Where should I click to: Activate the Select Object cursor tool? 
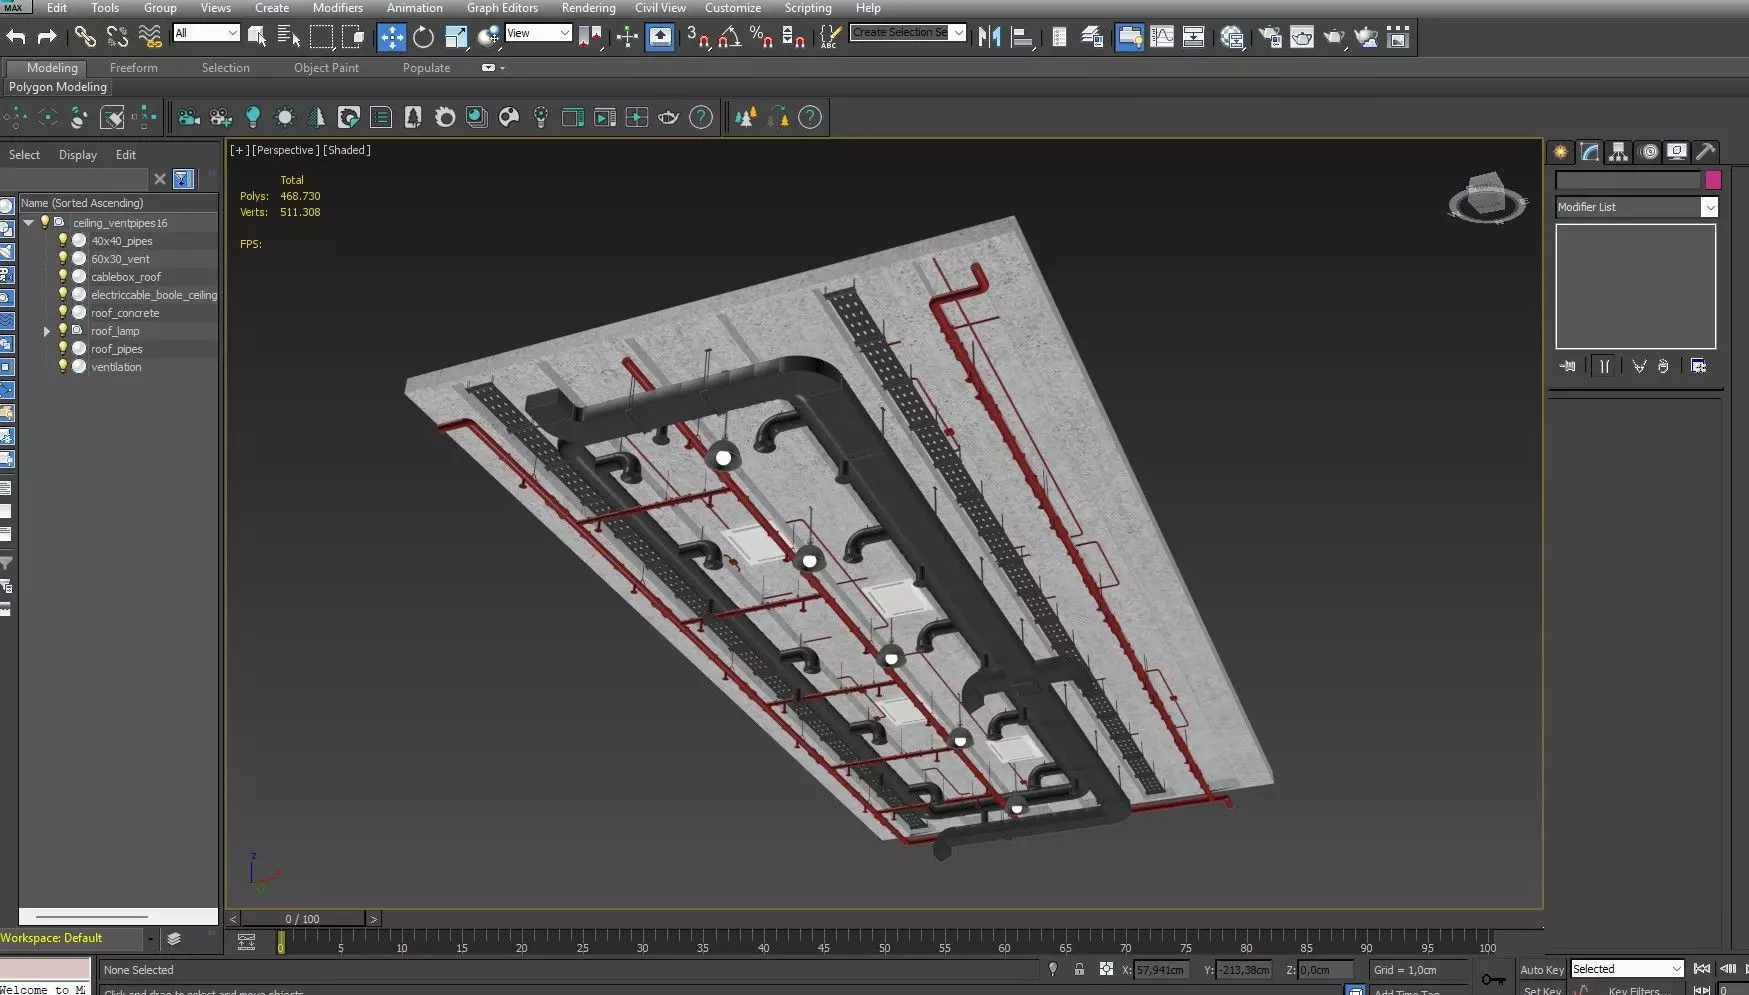257,37
